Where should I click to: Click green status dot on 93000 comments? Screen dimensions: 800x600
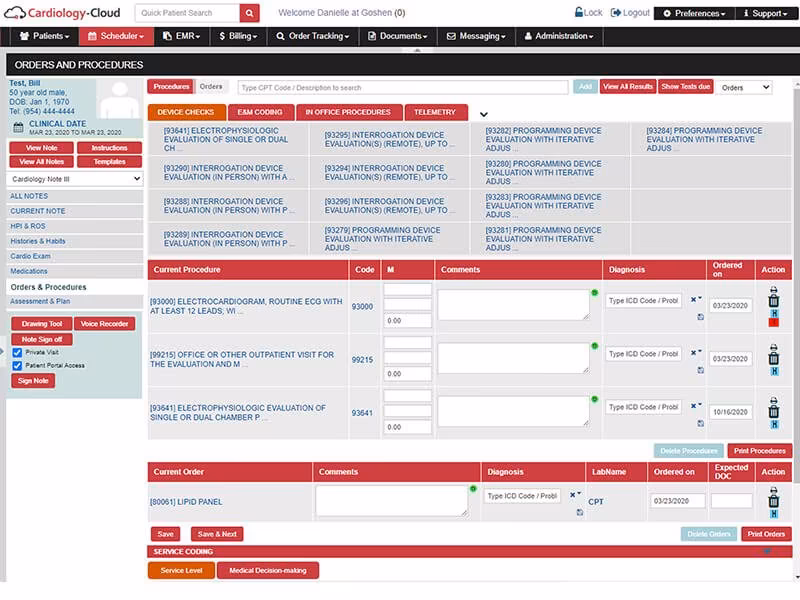594,293
